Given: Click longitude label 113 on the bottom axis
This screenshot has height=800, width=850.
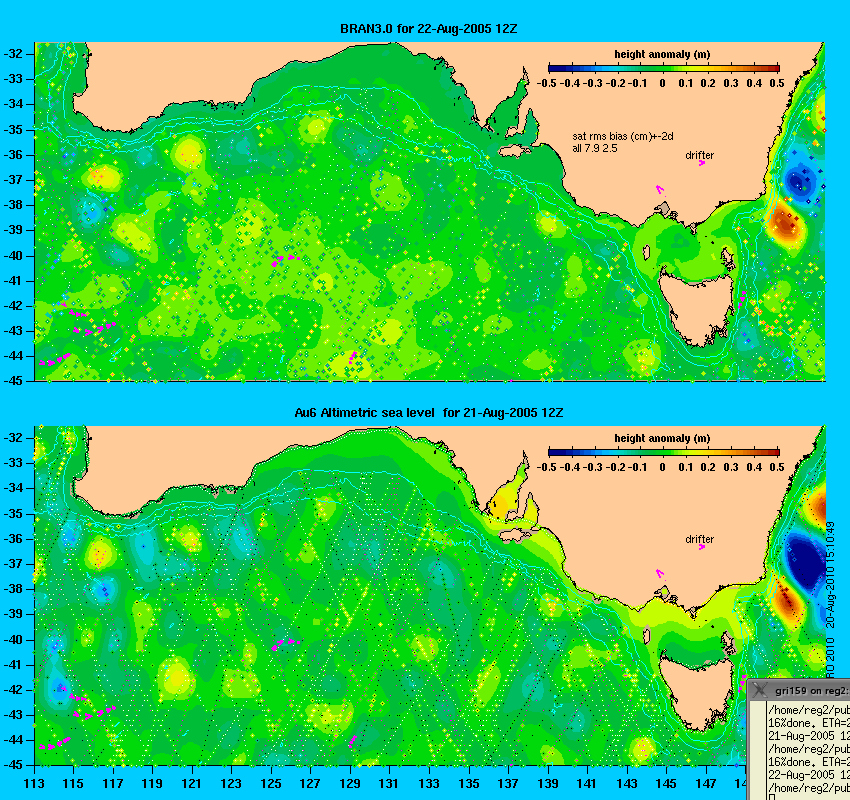Looking at the screenshot, I should pyautogui.click(x=34, y=783).
